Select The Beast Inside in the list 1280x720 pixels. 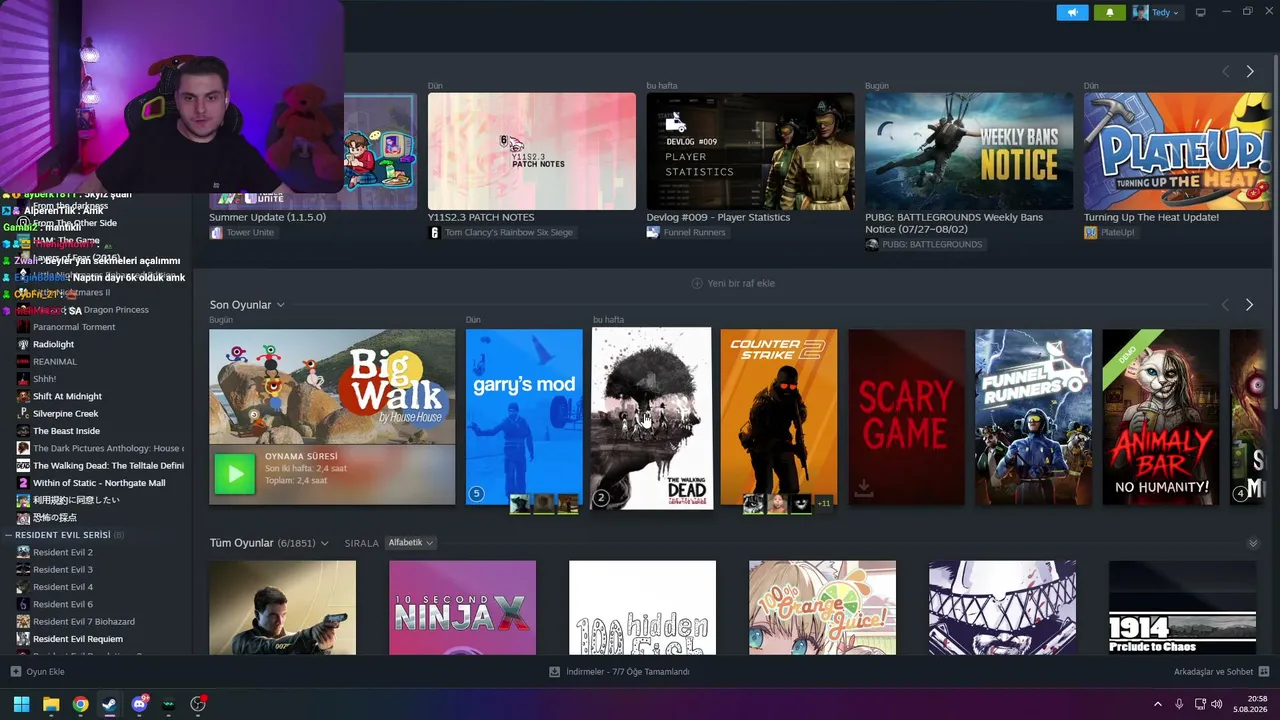(66, 431)
